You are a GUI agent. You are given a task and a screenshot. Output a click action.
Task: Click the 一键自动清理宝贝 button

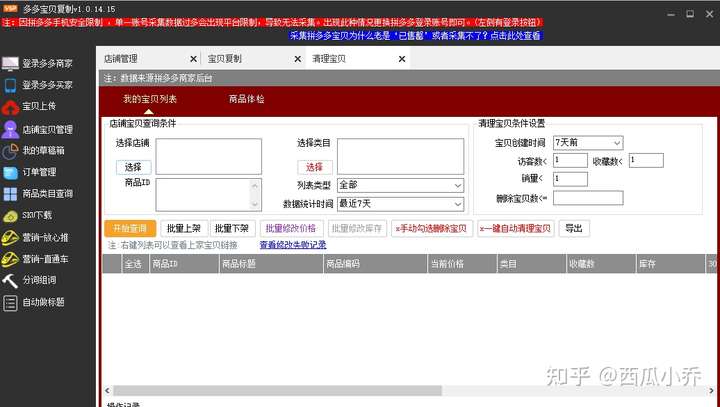(x=515, y=228)
